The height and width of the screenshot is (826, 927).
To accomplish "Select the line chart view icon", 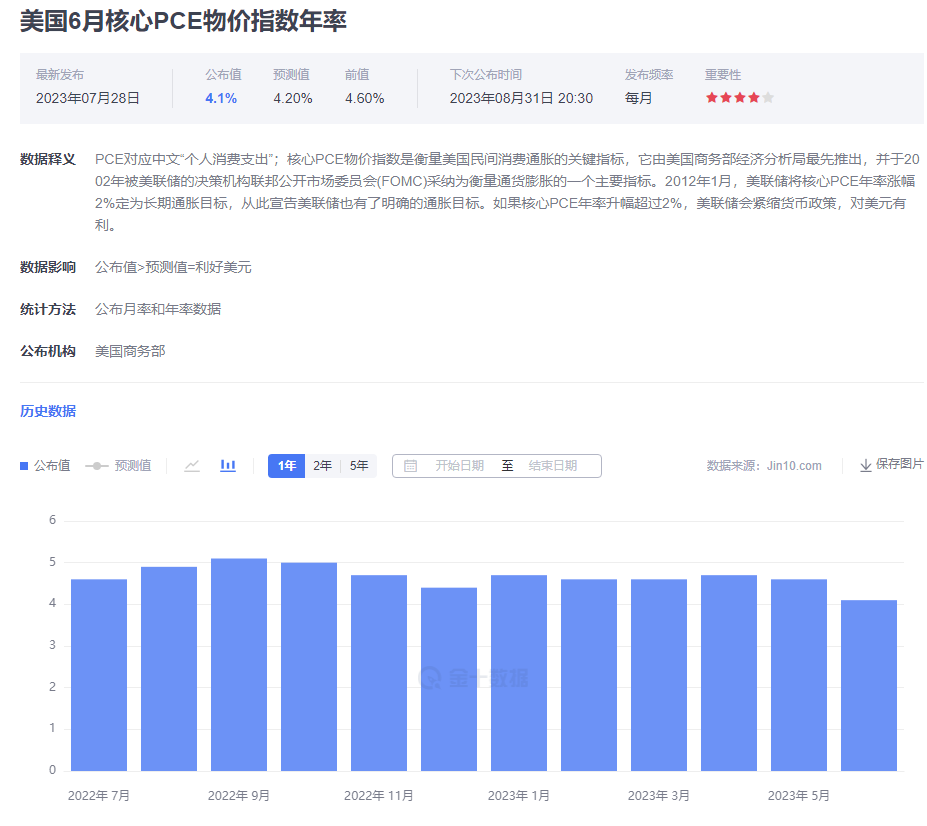I will point(191,465).
